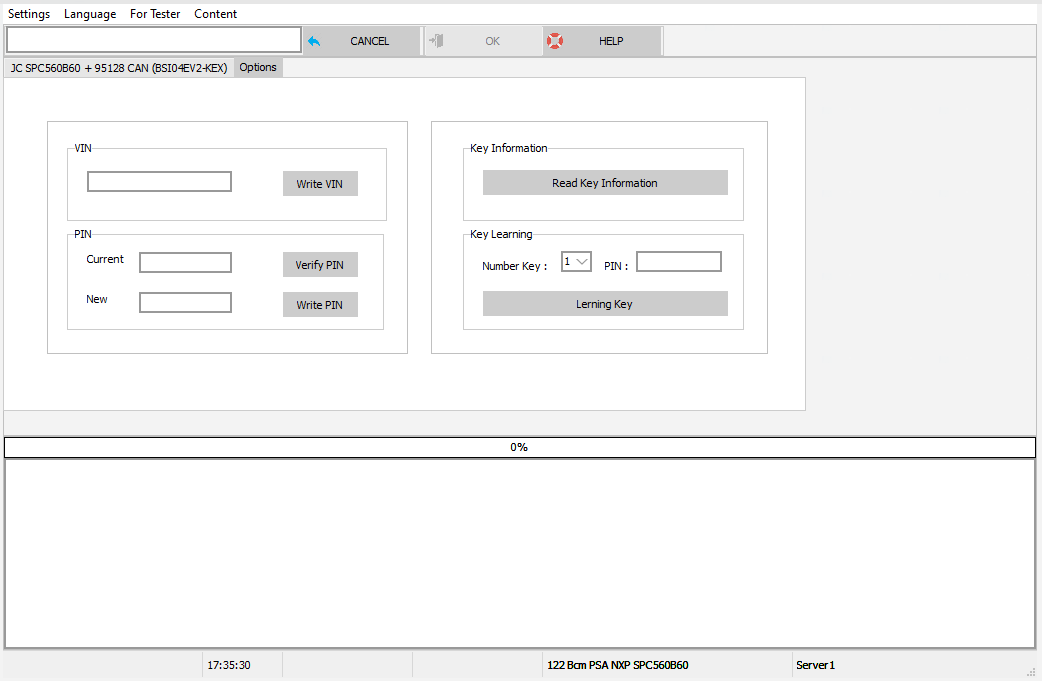Select the JC SPC560B60 + 95128 CAN tab
Viewport: 1042px width, 681px height.
point(117,67)
